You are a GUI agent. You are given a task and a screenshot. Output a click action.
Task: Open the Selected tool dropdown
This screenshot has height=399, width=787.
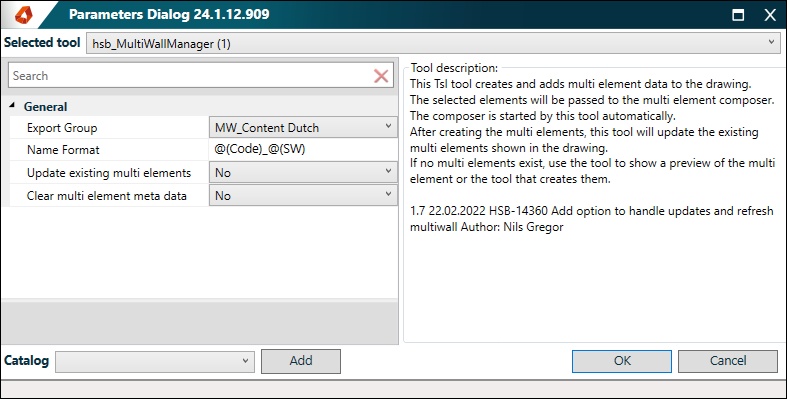[x=433, y=43]
